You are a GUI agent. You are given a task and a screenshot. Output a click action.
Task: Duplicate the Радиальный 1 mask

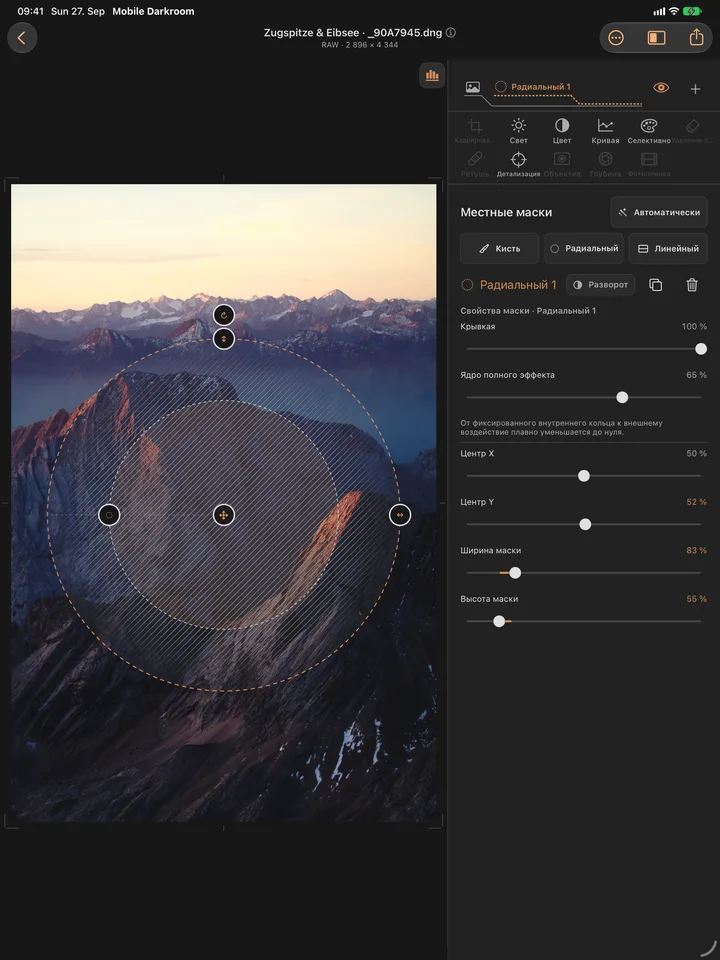tap(656, 285)
